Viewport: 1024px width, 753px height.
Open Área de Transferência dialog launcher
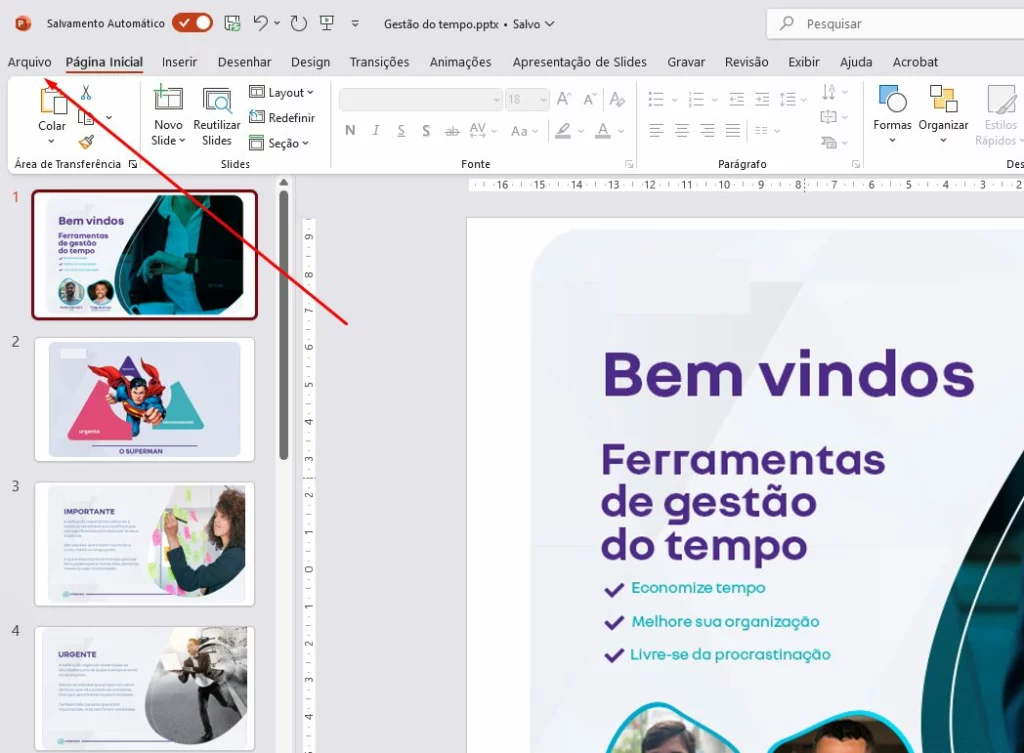[133, 164]
